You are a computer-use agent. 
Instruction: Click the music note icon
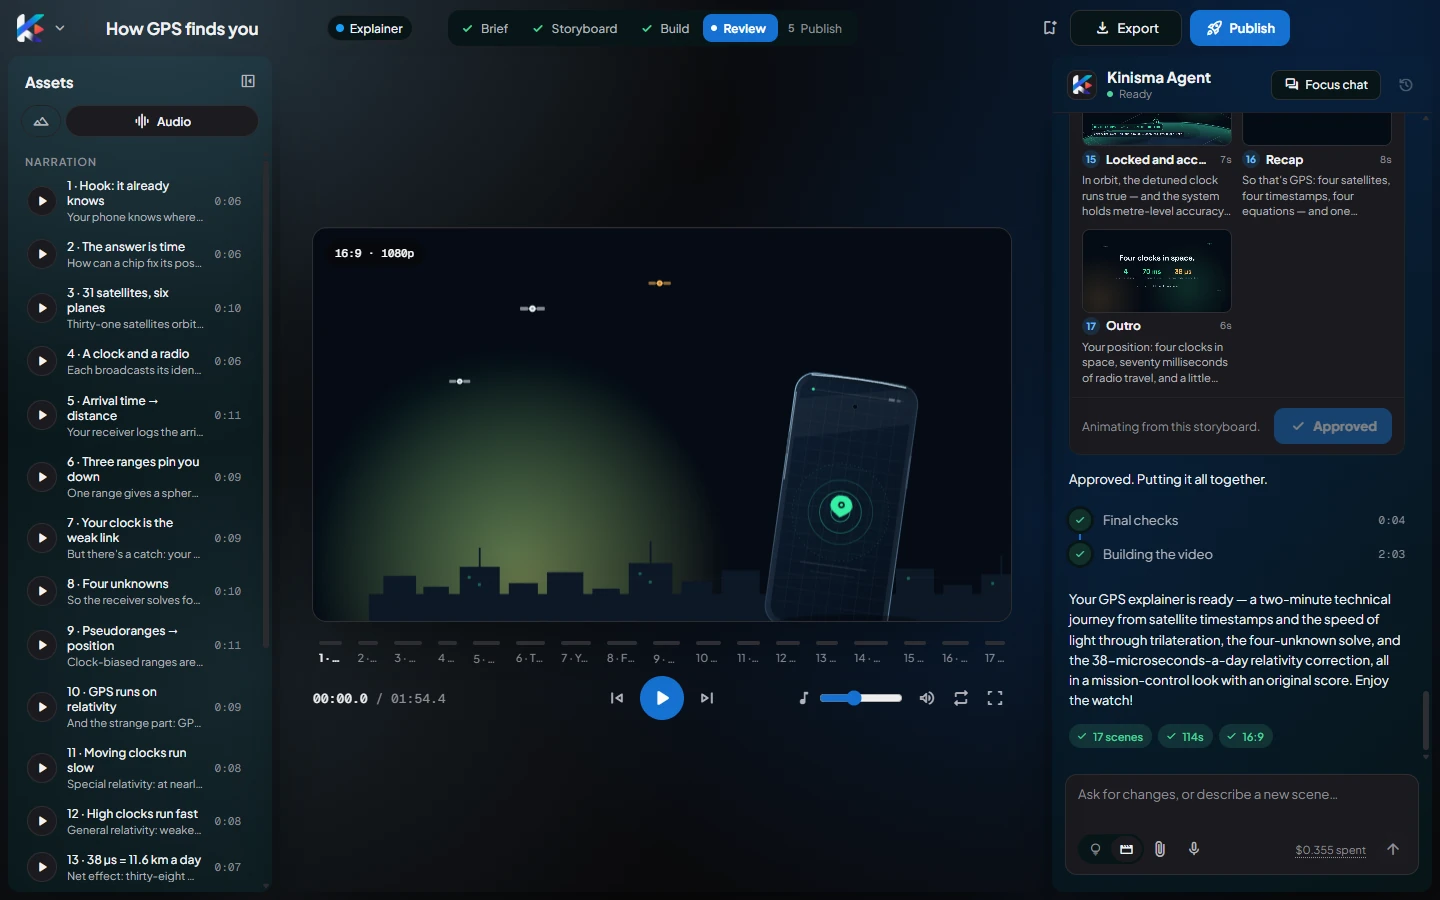coord(803,698)
